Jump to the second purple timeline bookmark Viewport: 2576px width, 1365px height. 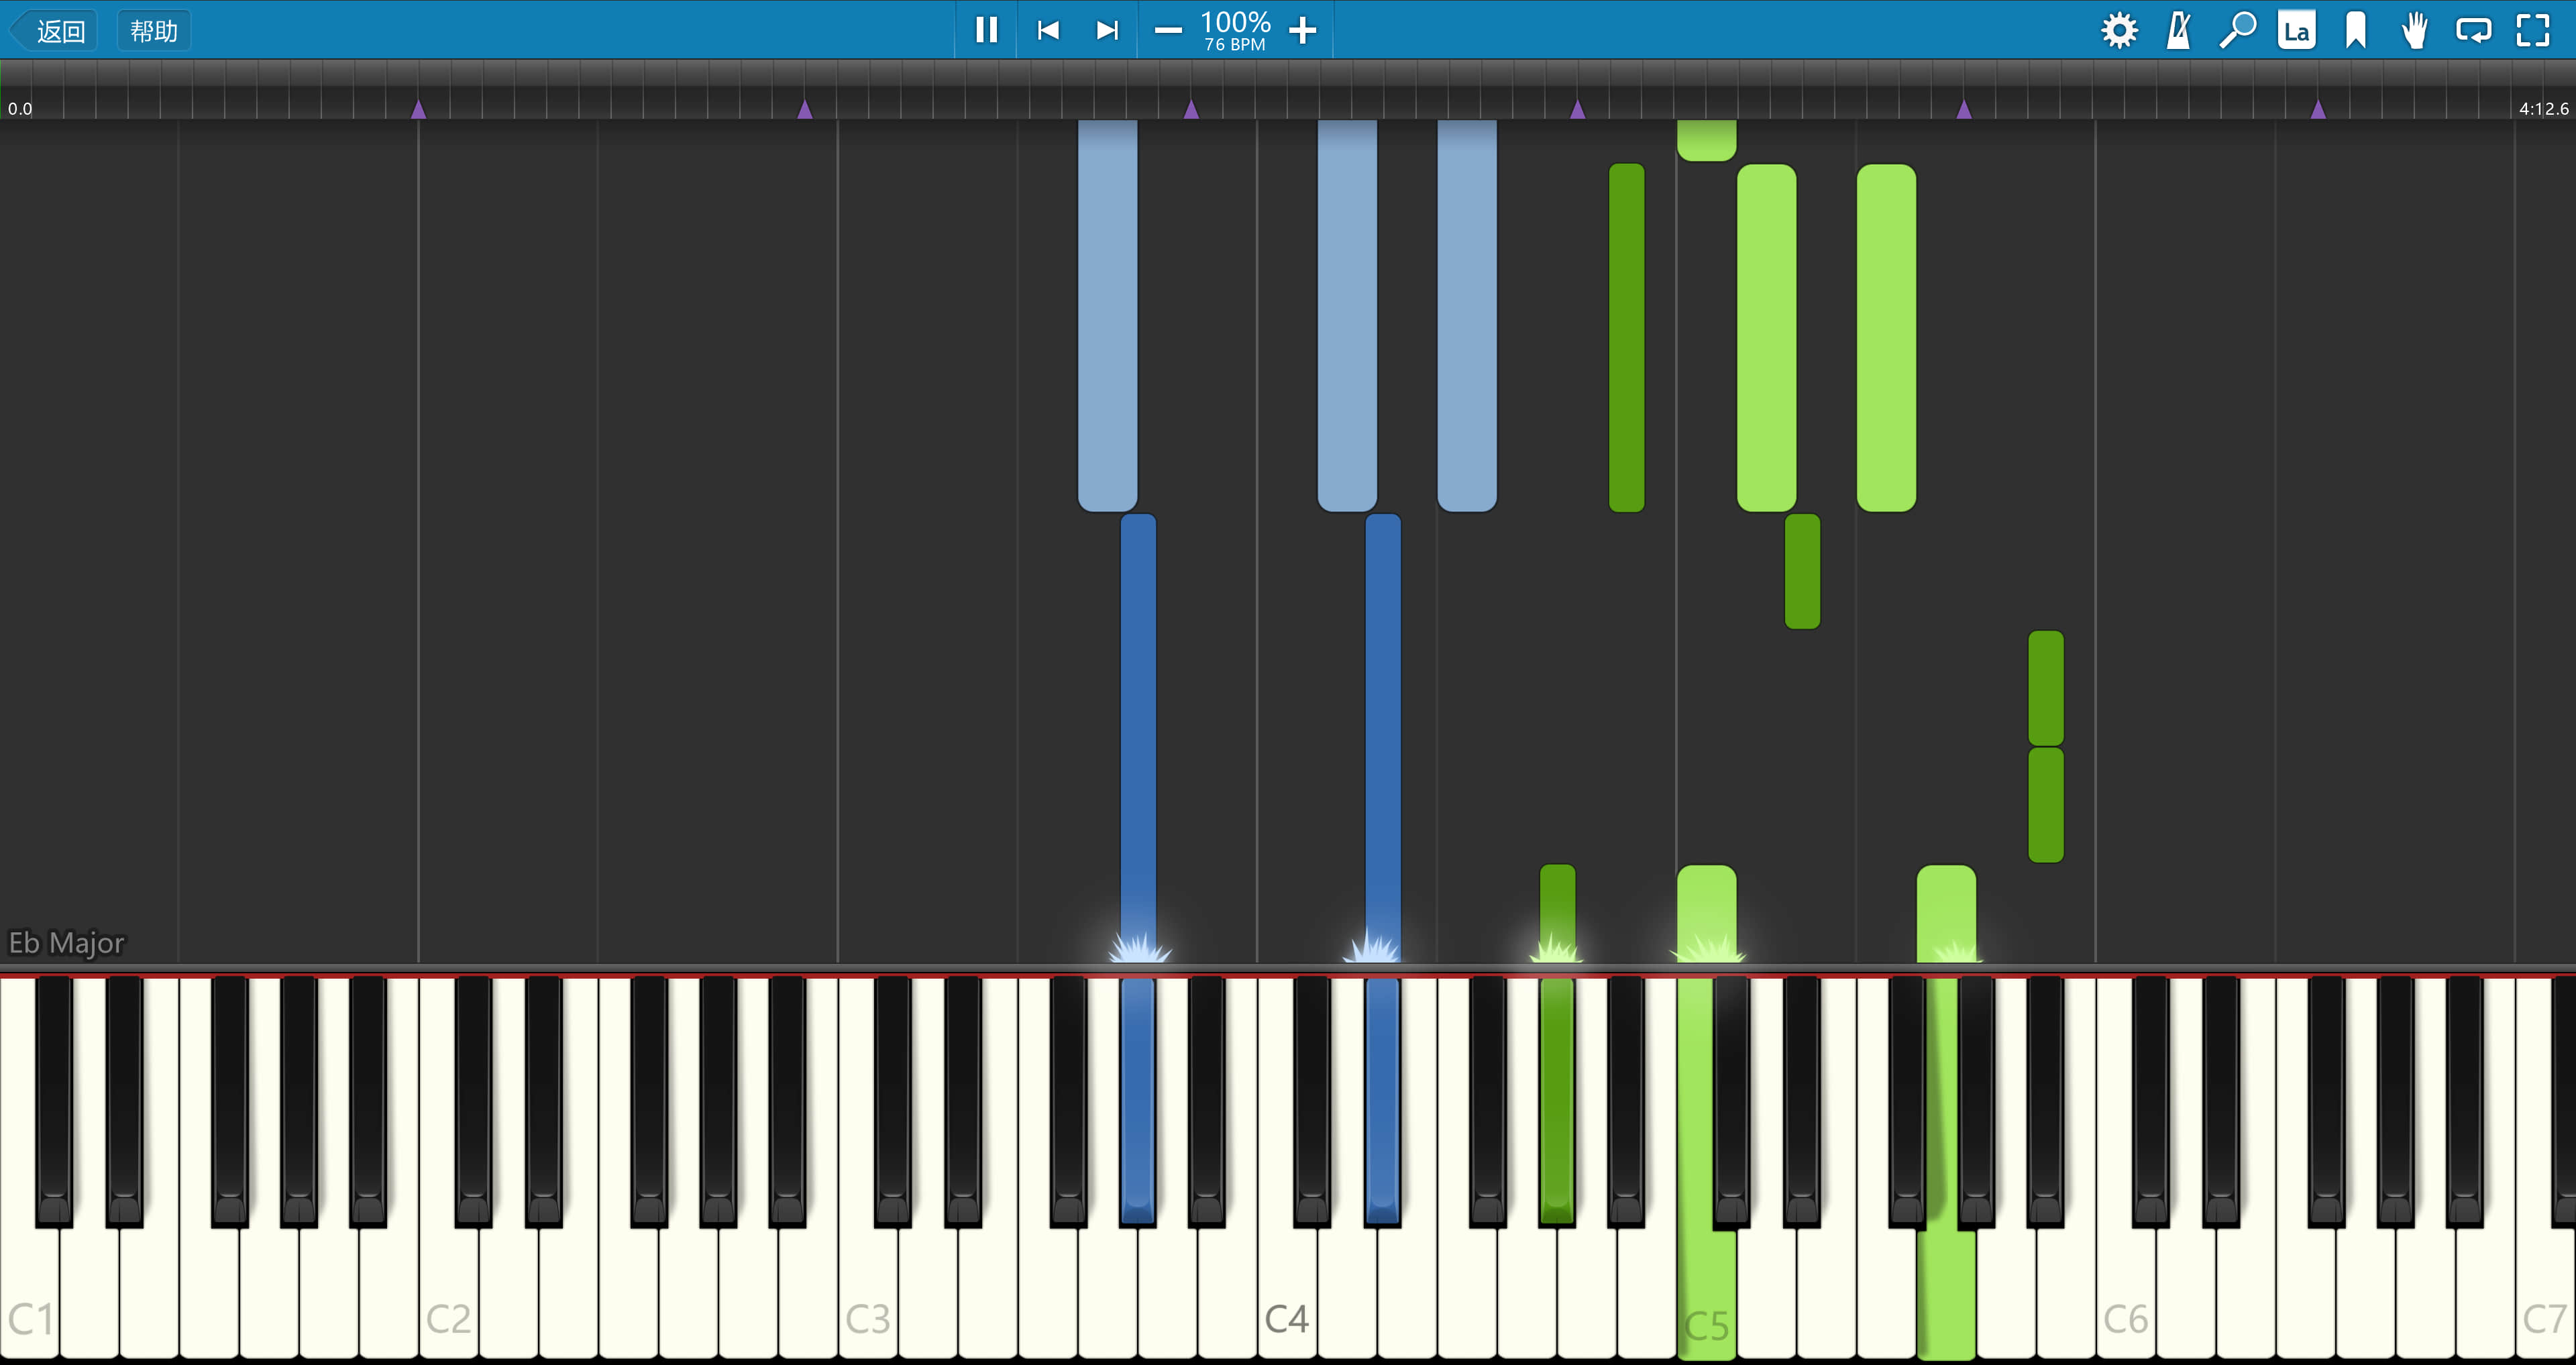(805, 109)
